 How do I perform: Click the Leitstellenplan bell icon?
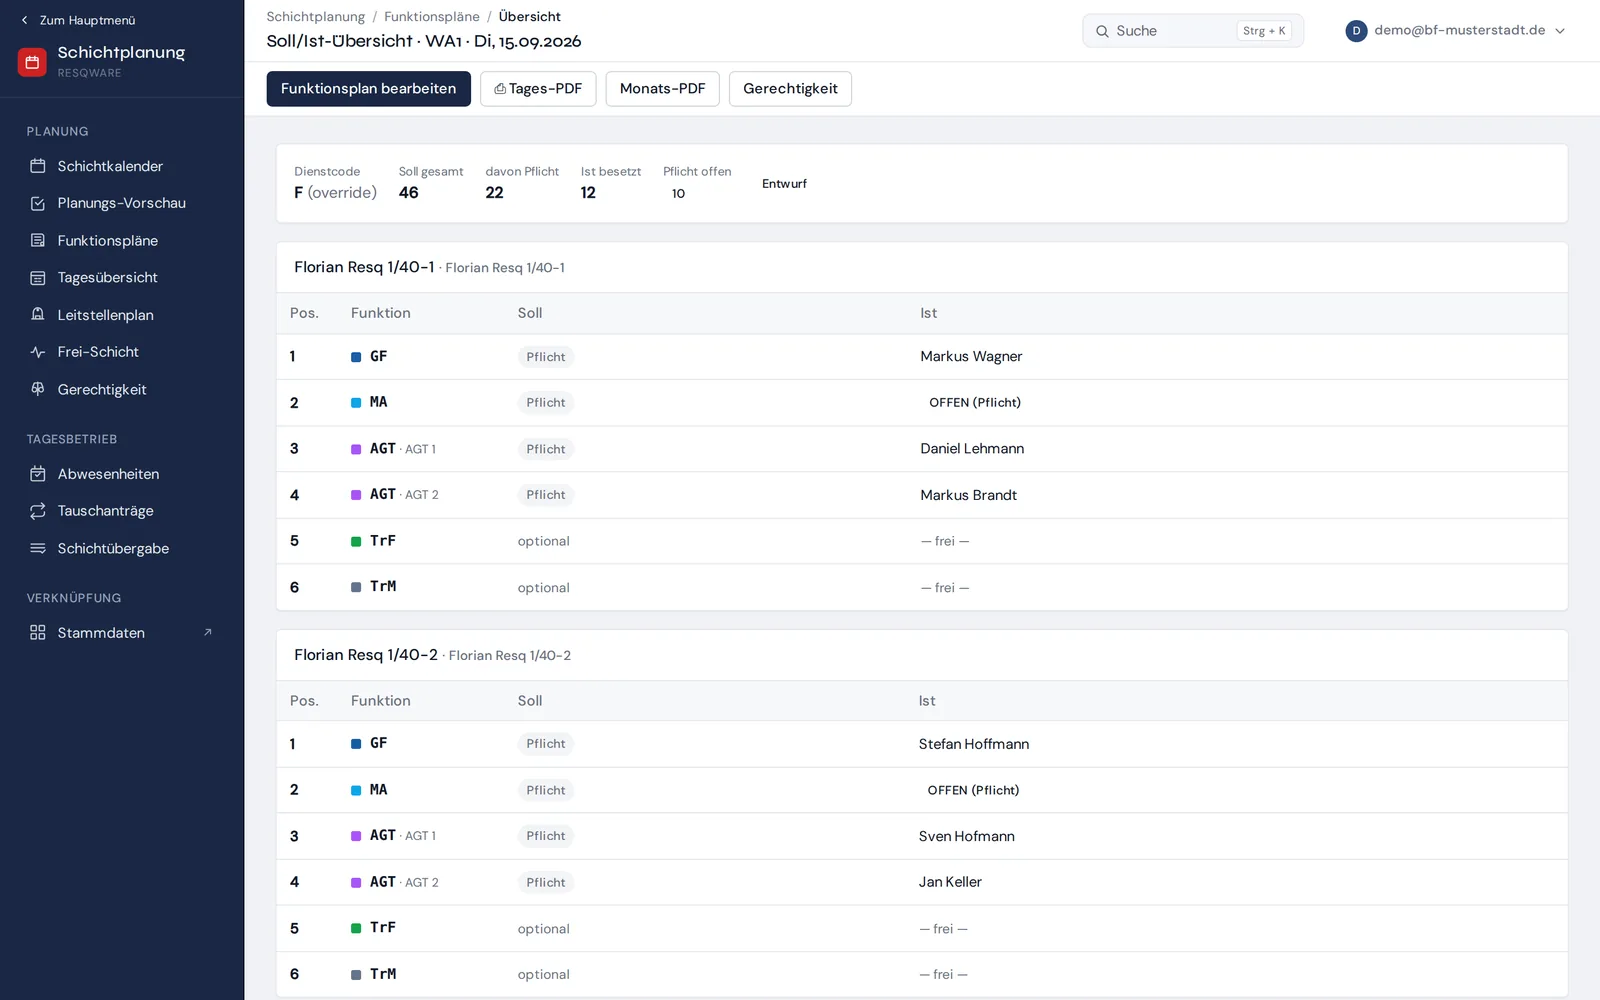point(38,315)
